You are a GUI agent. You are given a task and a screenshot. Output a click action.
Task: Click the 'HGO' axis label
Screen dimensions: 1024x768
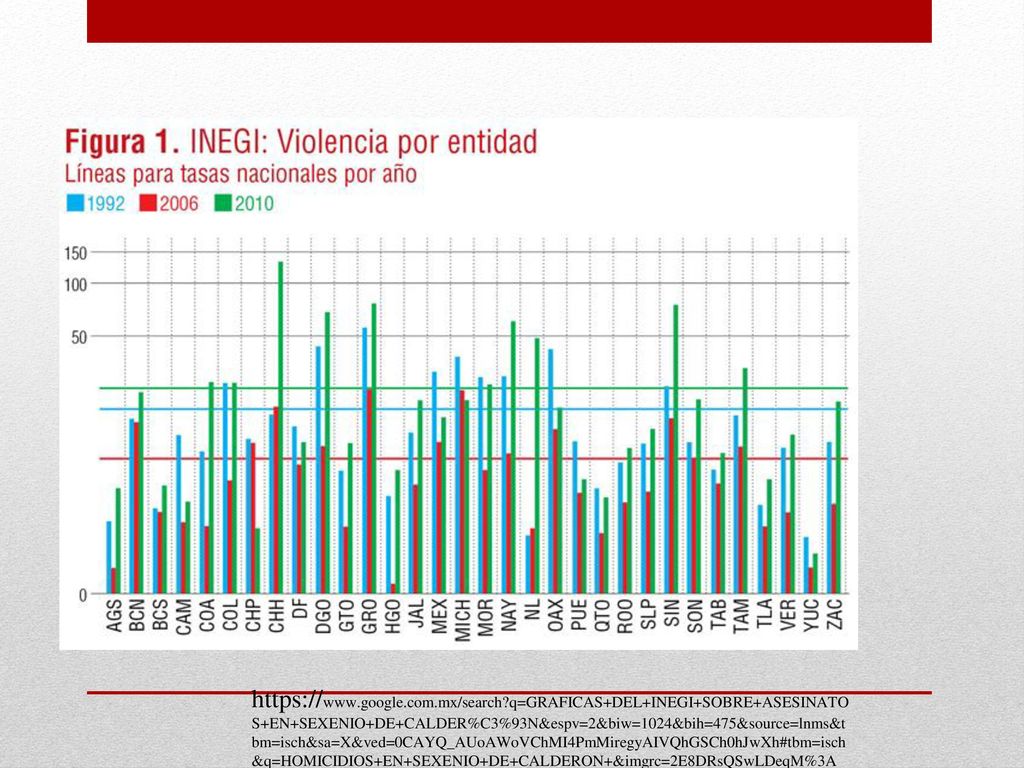[x=392, y=616]
